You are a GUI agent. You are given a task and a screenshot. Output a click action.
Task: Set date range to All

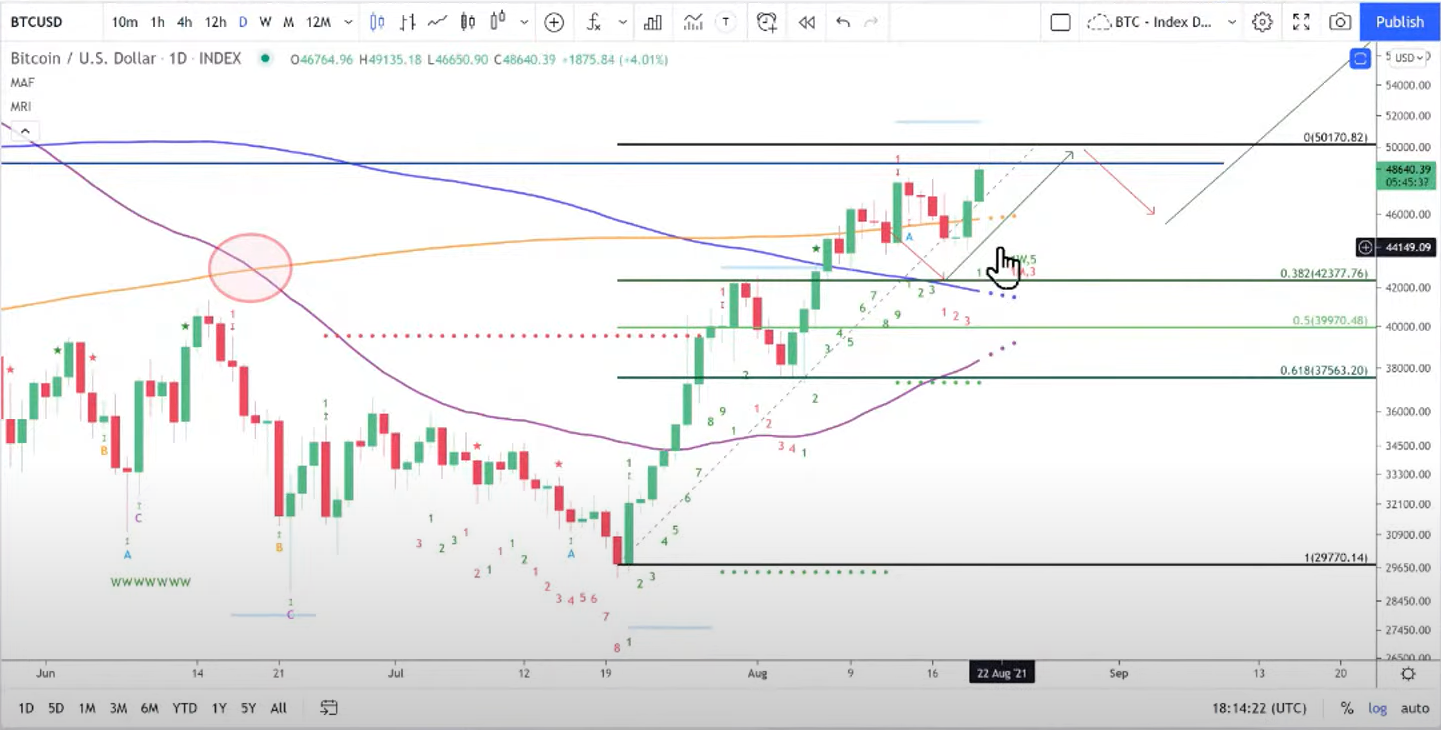pyautogui.click(x=278, y=708)
